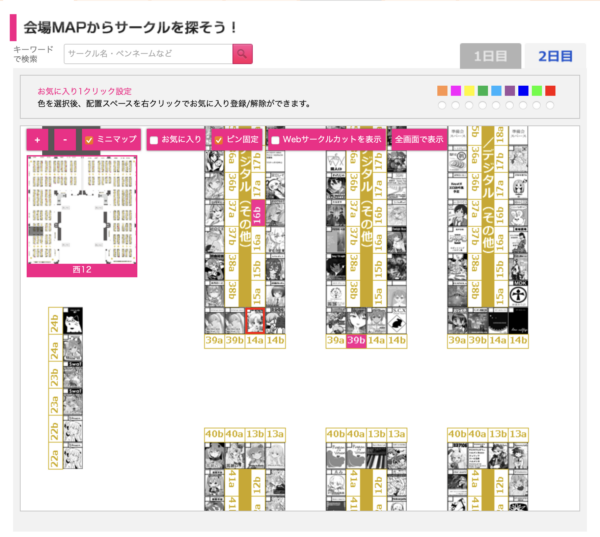The width and height of the screenshot is (600, 537).
Task: Select the pink-highlighted 16b booth
Action: tap(258, 213)
